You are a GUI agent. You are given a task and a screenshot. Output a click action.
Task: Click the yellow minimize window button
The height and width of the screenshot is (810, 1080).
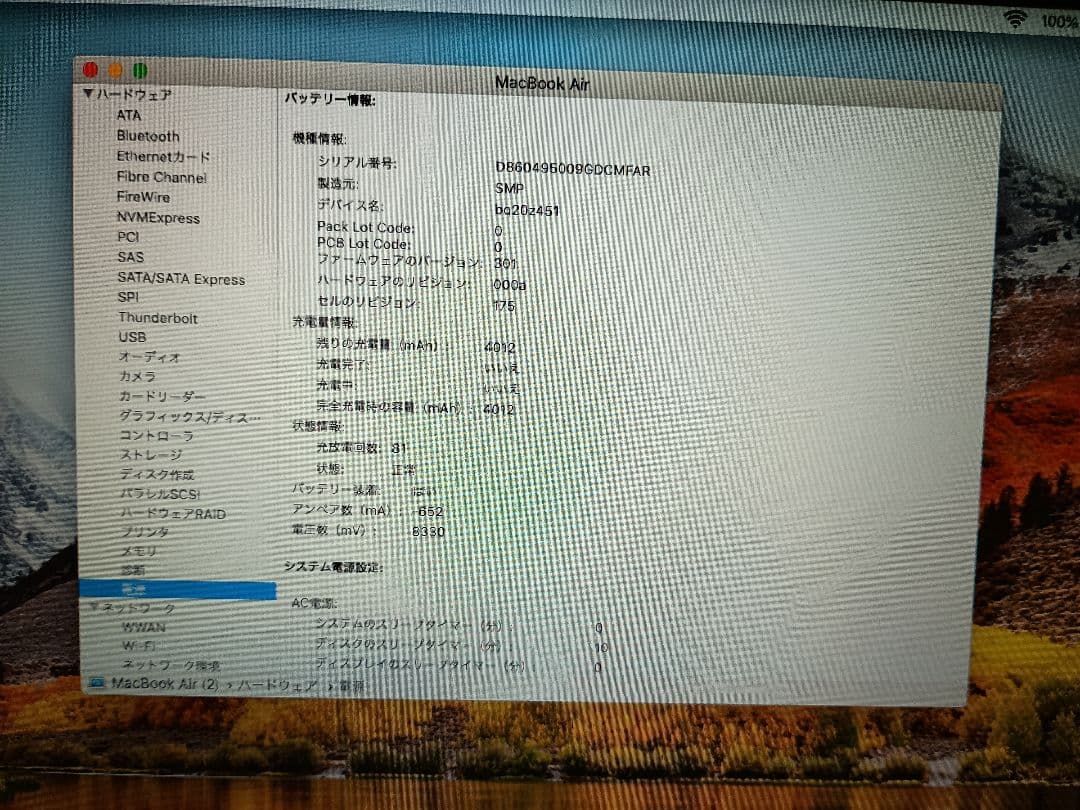pyautogui.click(x=116, y=70)
